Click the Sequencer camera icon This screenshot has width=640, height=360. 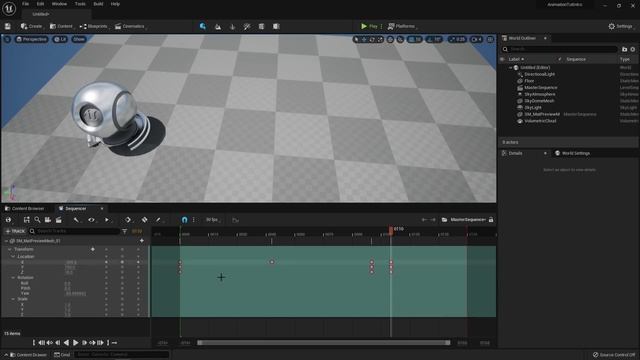[48, 220]
